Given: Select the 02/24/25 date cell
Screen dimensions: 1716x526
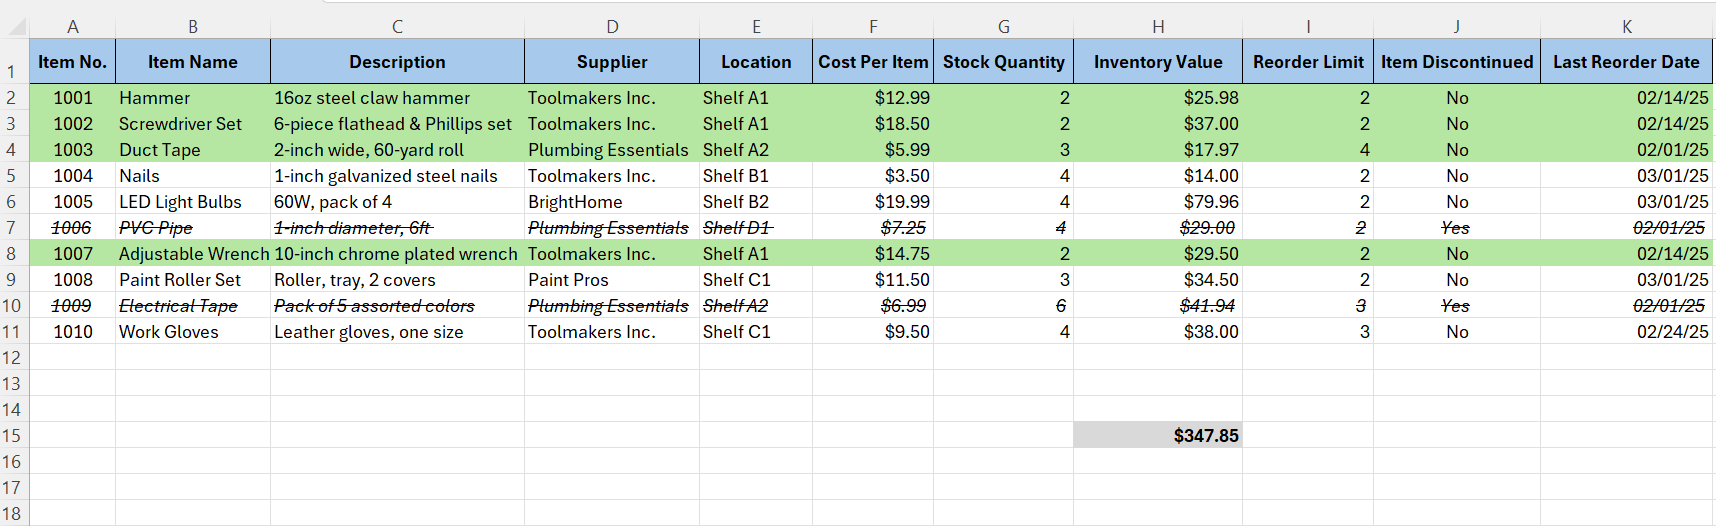Looking at the screenshot, I should (1625, 332).
